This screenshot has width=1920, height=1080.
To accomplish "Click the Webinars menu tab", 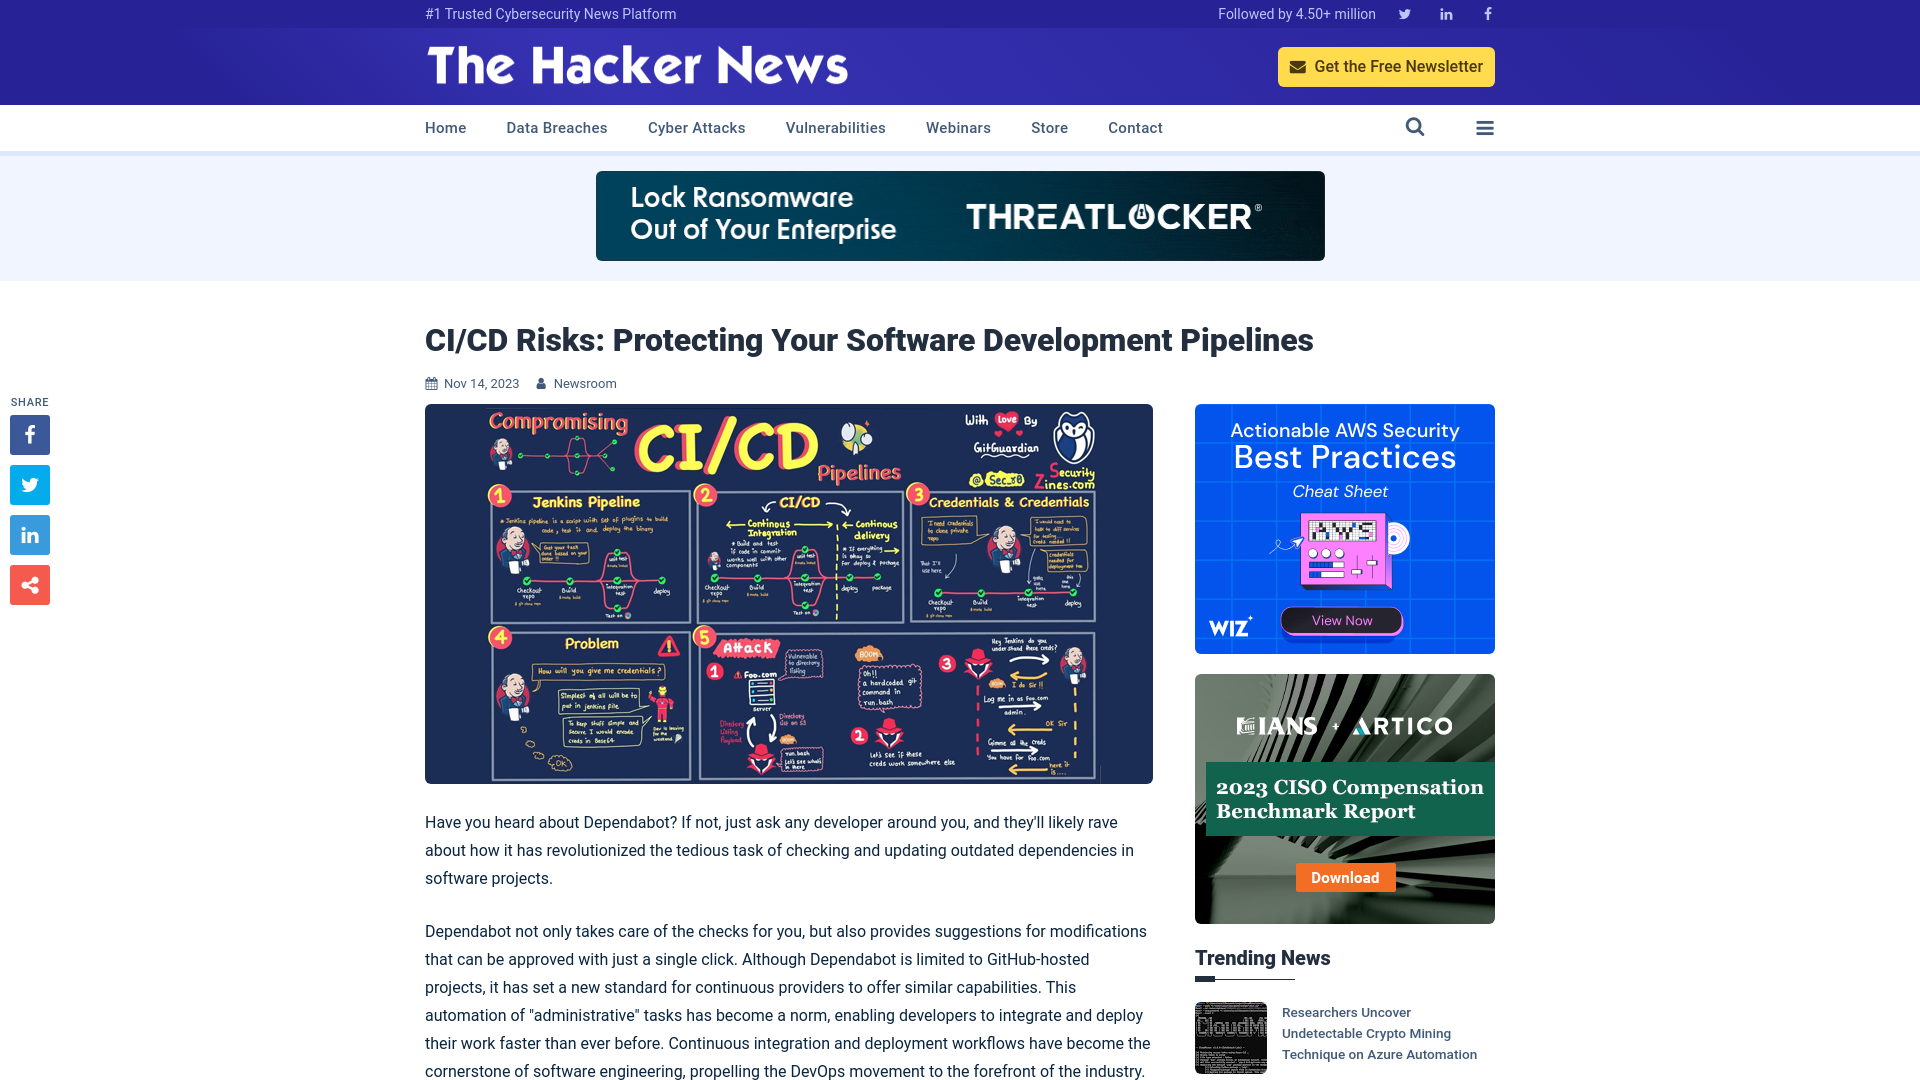I will 959,127.
